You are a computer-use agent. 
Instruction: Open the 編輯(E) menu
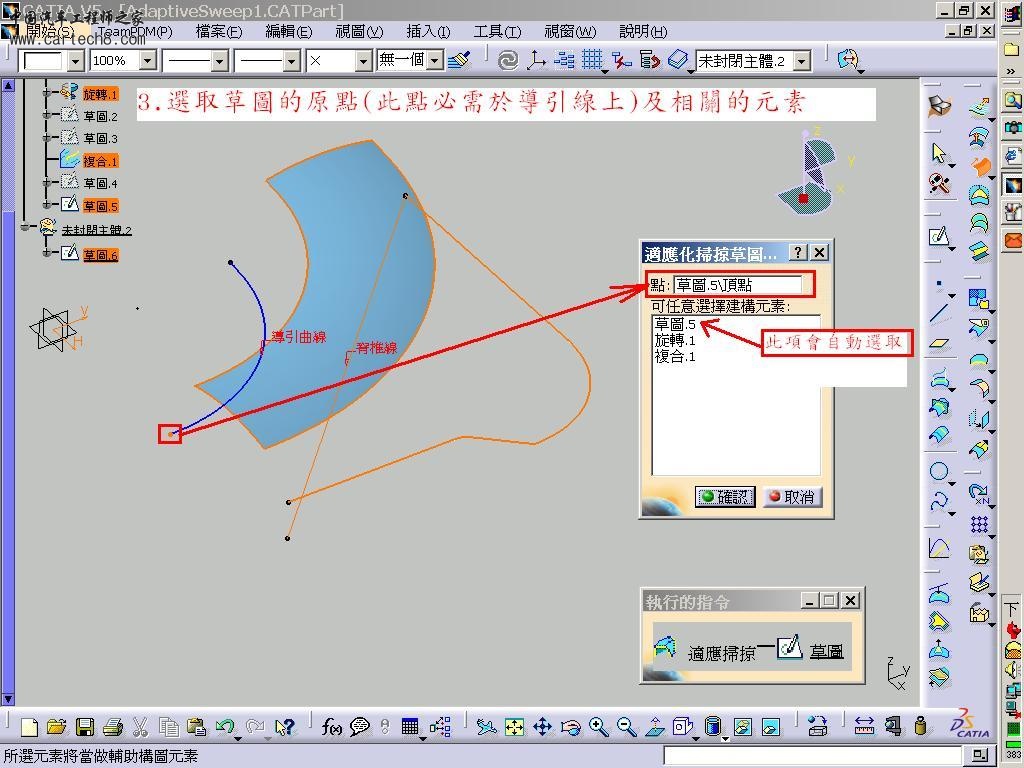(x=289, y=31)
